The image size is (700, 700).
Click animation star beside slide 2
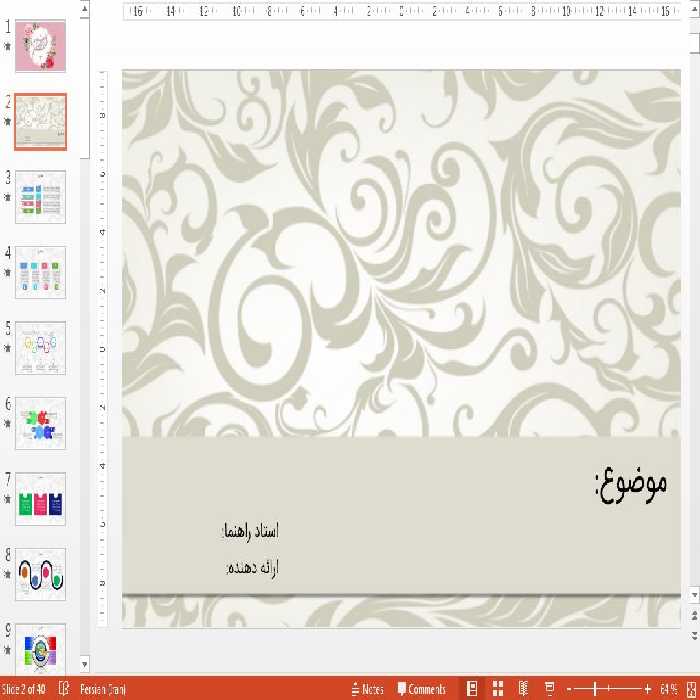coord(7,121)
